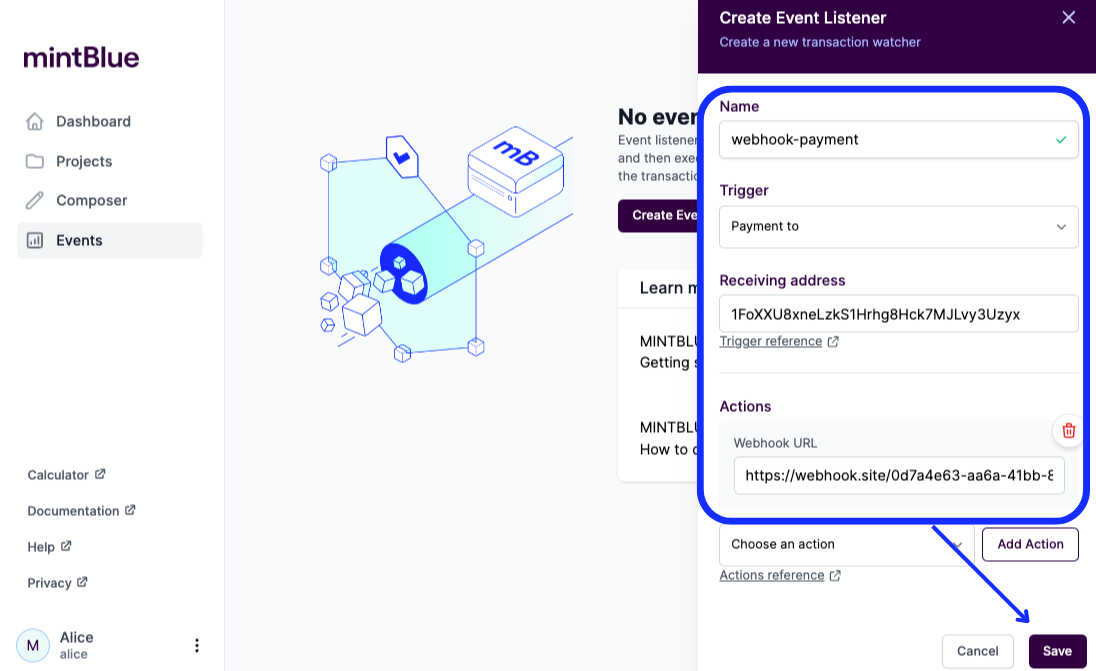Delete the webhook action with trash icon
The image size is (1096, 671).
coord(1068,431)
